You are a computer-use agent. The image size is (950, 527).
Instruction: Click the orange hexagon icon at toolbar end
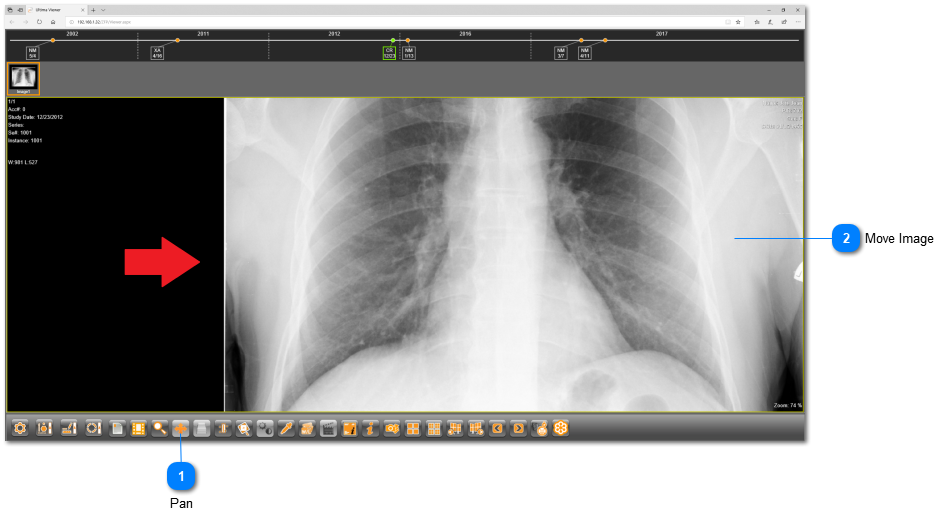(561, 428)
